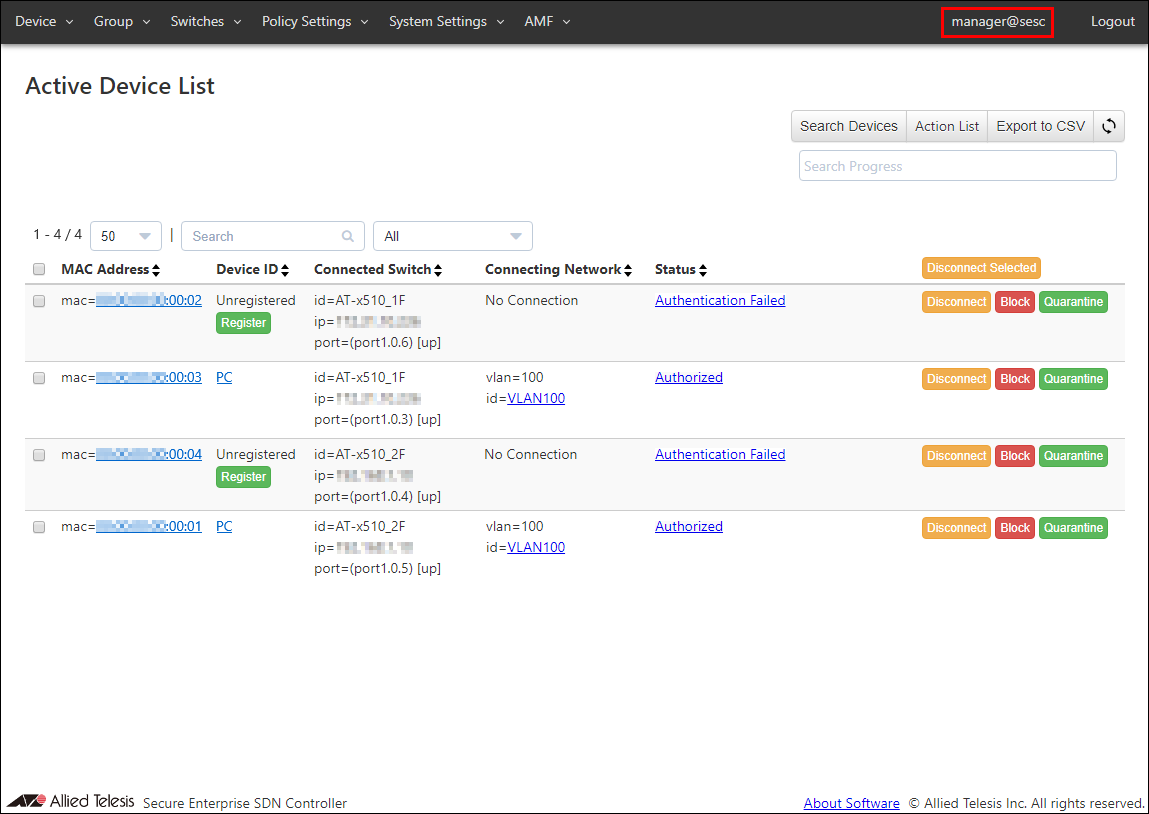Sort by the Connected Switch column arrows

pos(438,270)
